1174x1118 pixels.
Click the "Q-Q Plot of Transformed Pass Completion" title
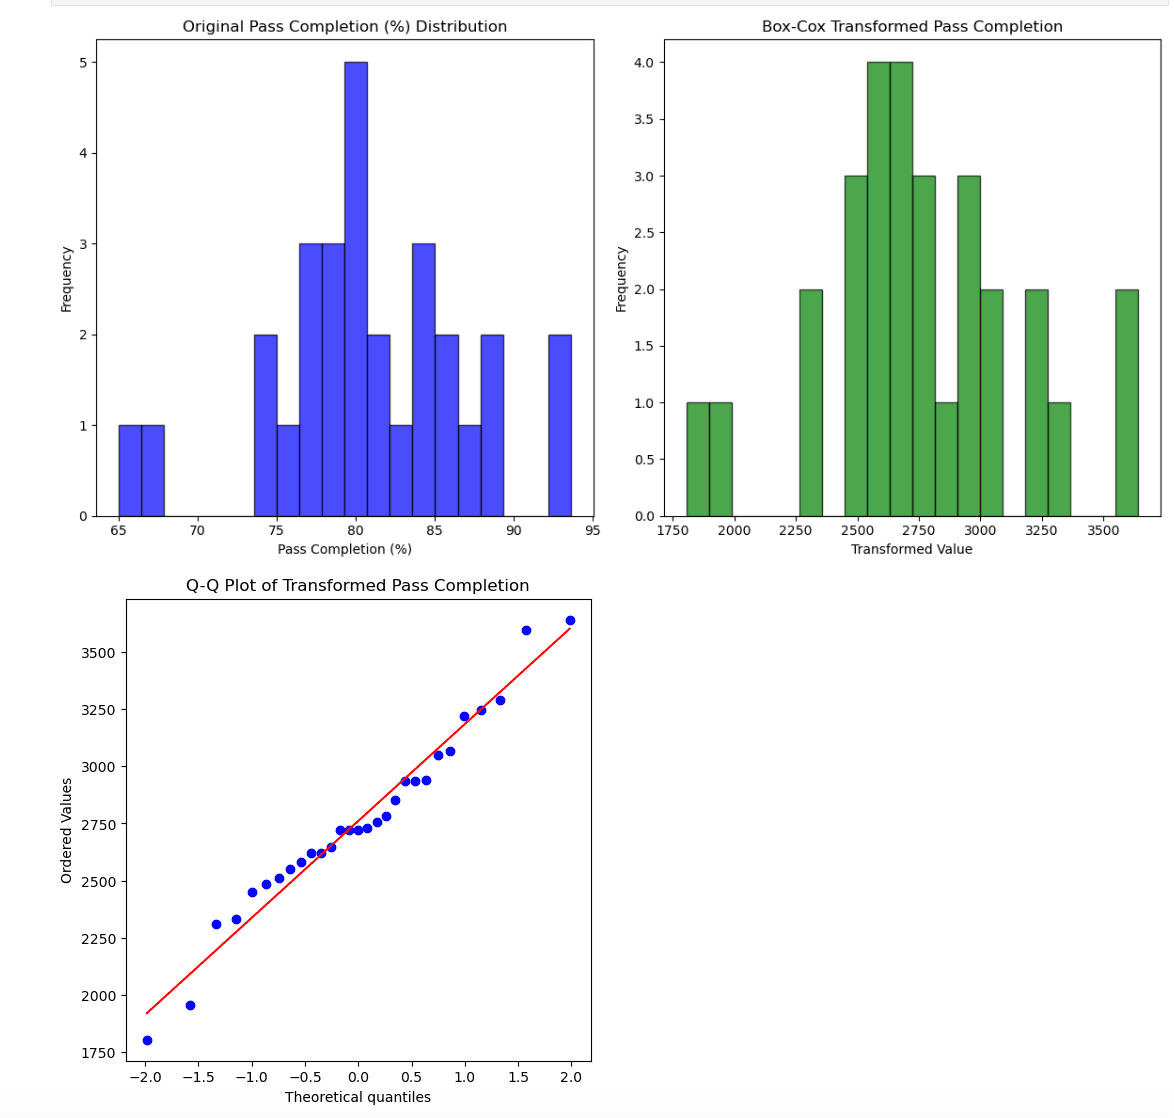358,586
